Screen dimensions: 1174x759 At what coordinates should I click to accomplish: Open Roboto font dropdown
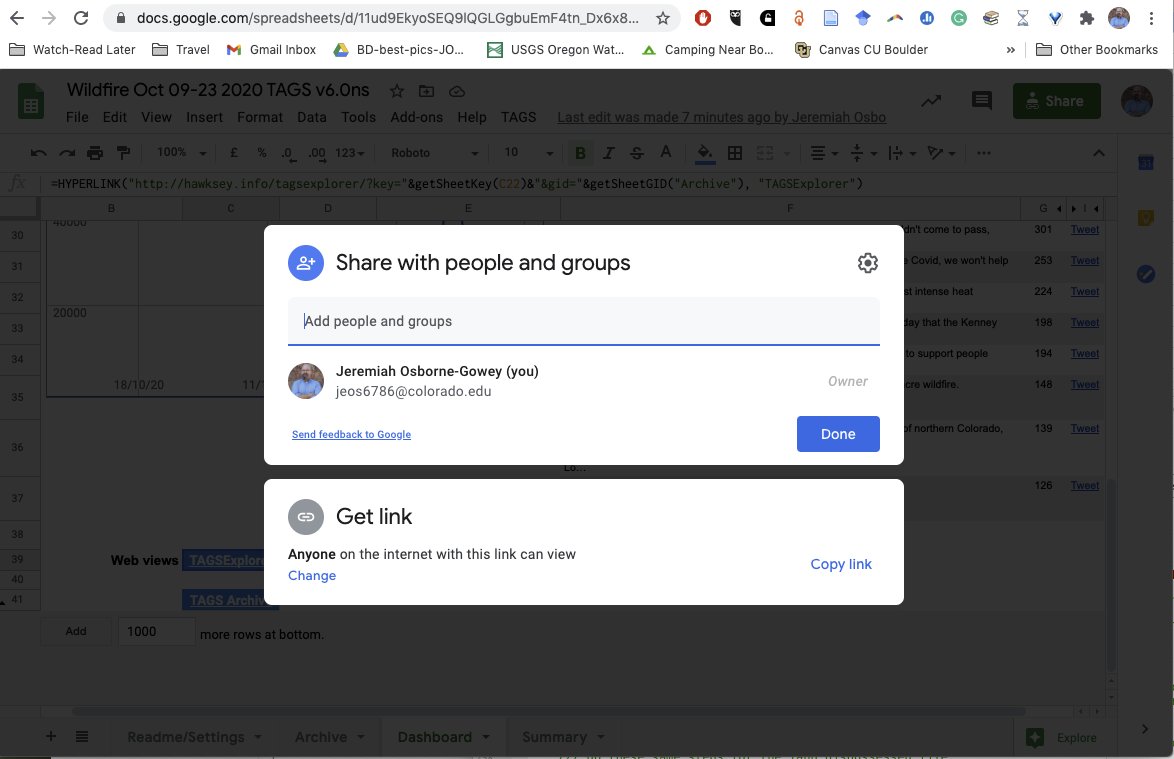(434, 153)
